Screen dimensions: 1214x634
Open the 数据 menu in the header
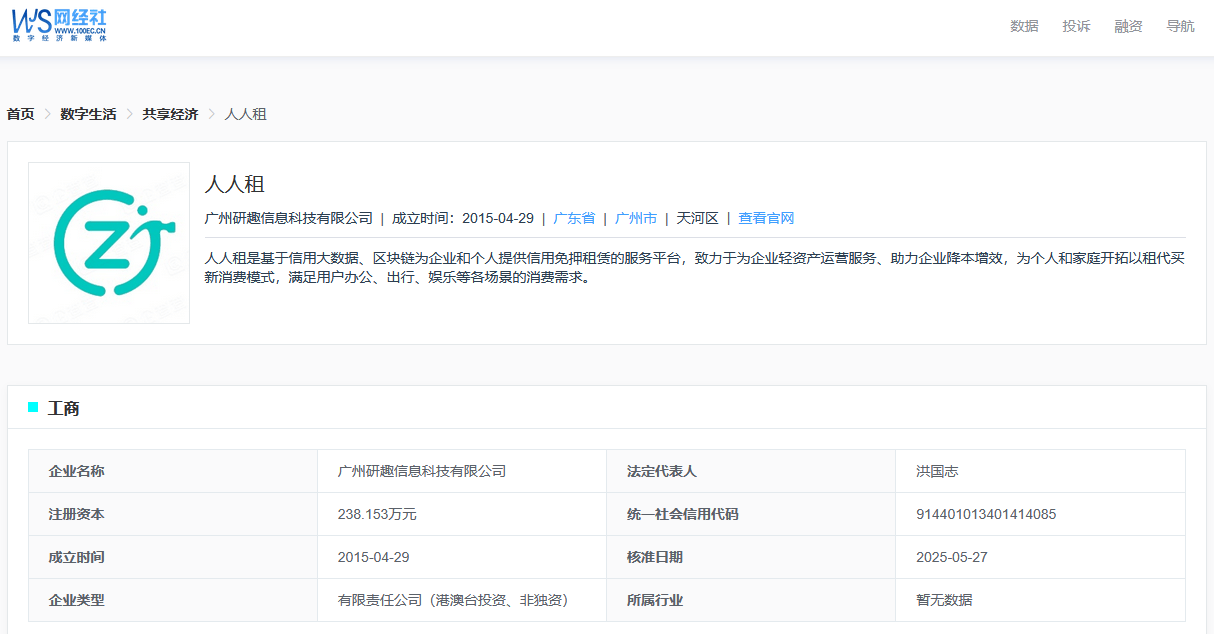click(1024, 26)
